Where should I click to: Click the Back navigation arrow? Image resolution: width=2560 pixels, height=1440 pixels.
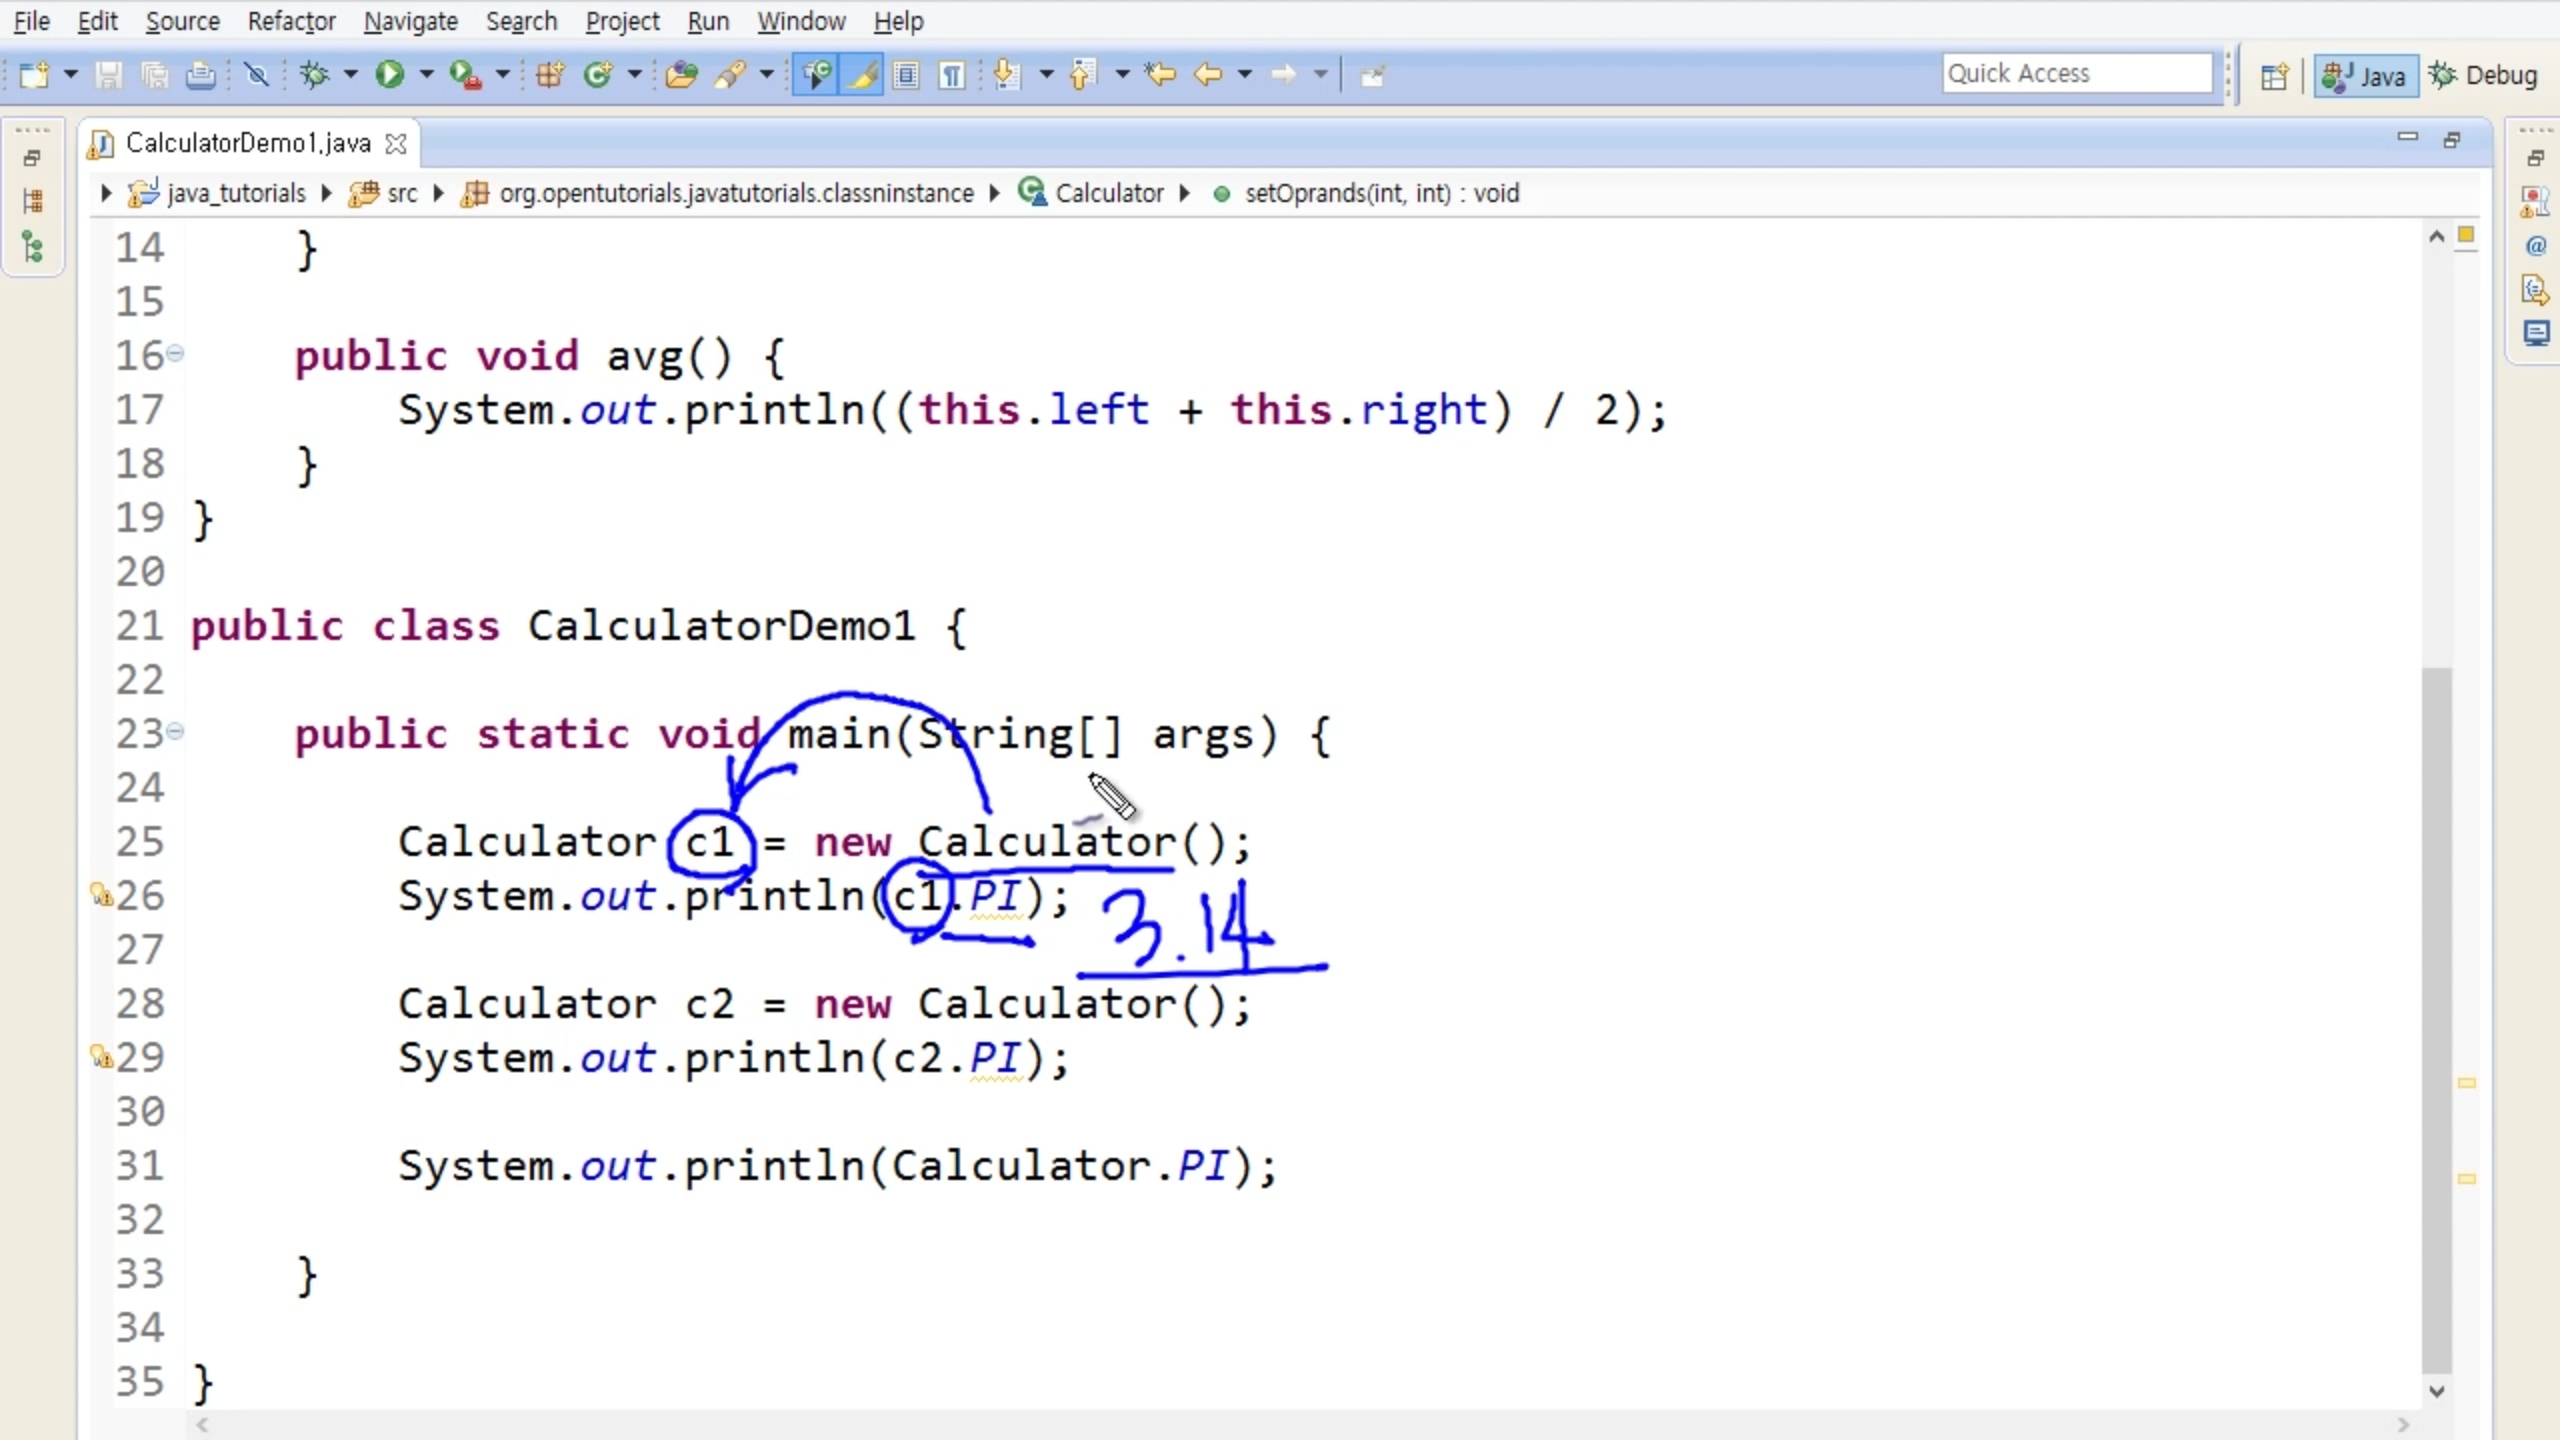1208,75
